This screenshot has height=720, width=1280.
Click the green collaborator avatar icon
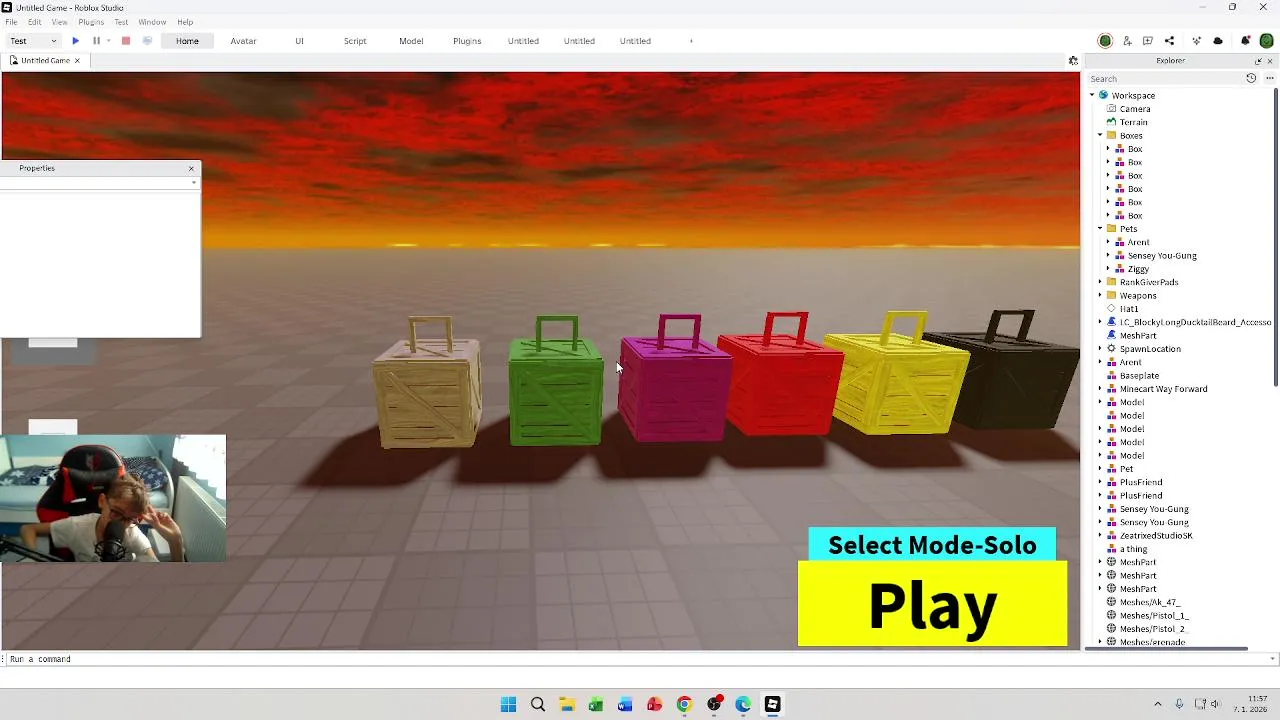[x=1105, y=41]
